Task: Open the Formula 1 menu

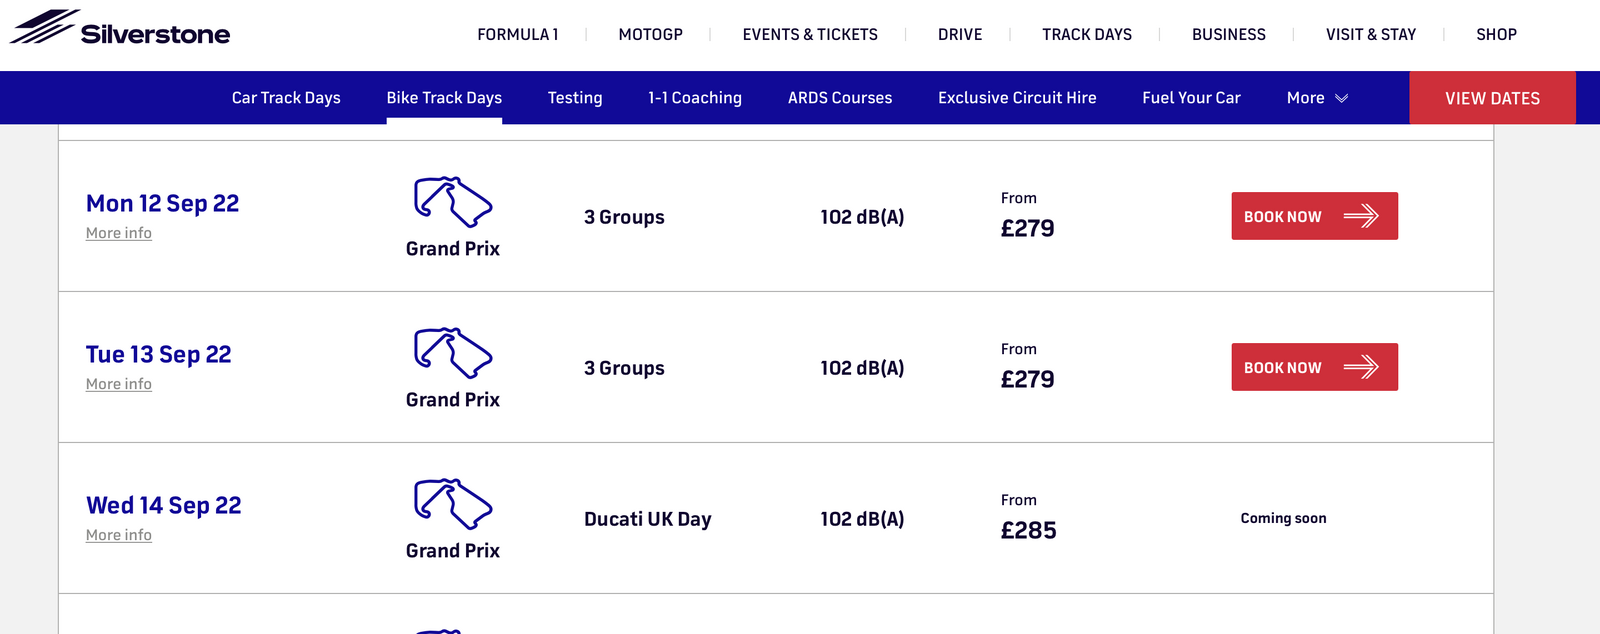Action: point(517,34)
